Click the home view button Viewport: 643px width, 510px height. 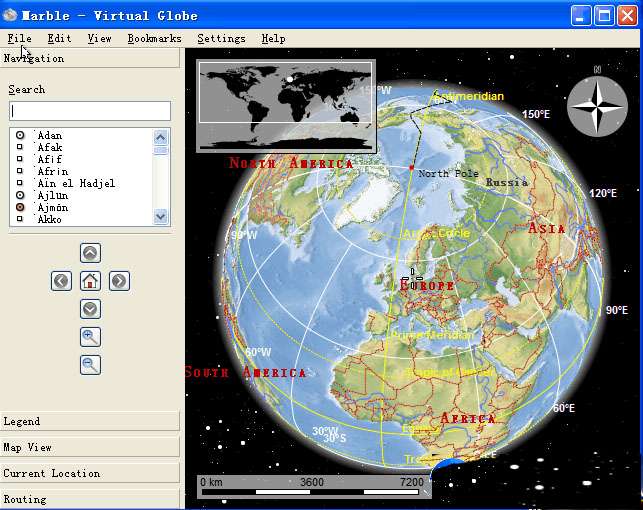pos(90,281)
